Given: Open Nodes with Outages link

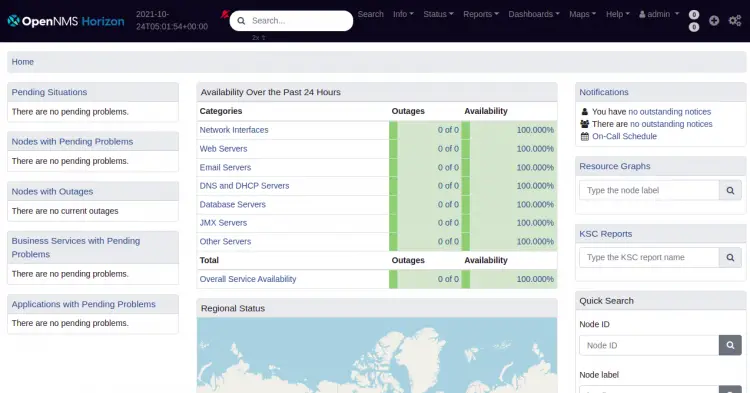Looking at the screenshot, I should 52,191.
